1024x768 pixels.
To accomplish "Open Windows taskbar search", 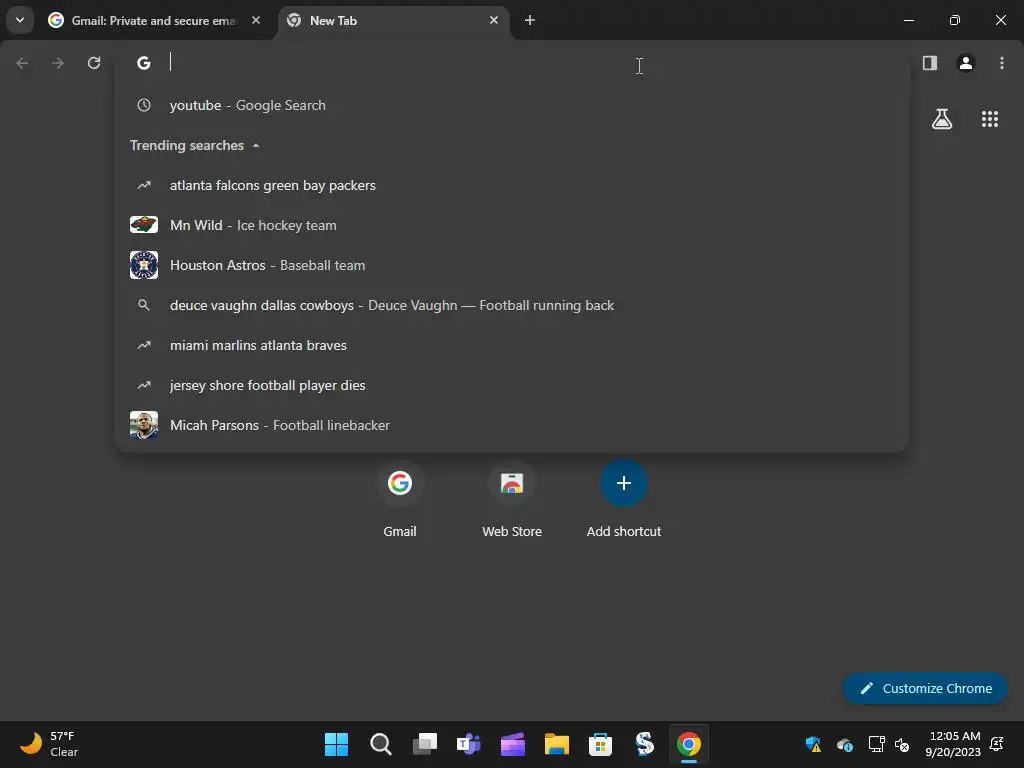I will click(381, 744).
